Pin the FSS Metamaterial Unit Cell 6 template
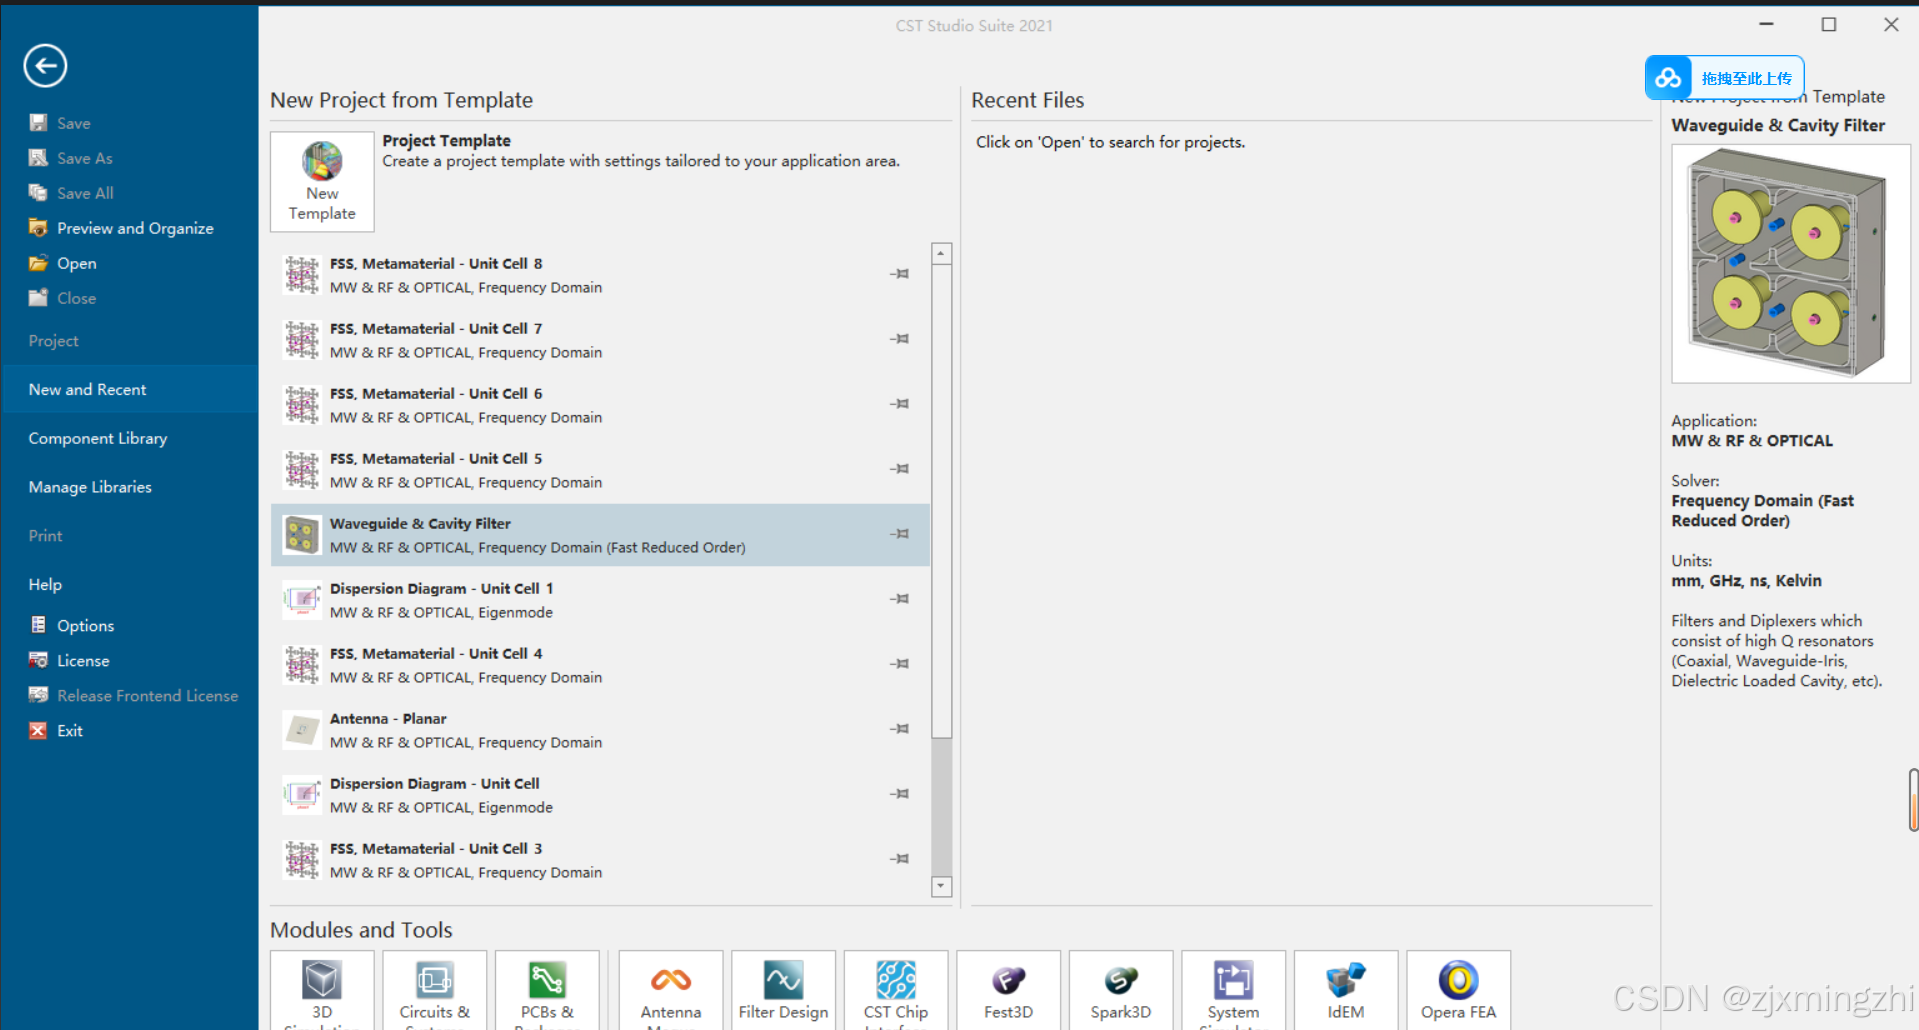The width and height of the screenshot is (1919, 1030). (900, 404)
